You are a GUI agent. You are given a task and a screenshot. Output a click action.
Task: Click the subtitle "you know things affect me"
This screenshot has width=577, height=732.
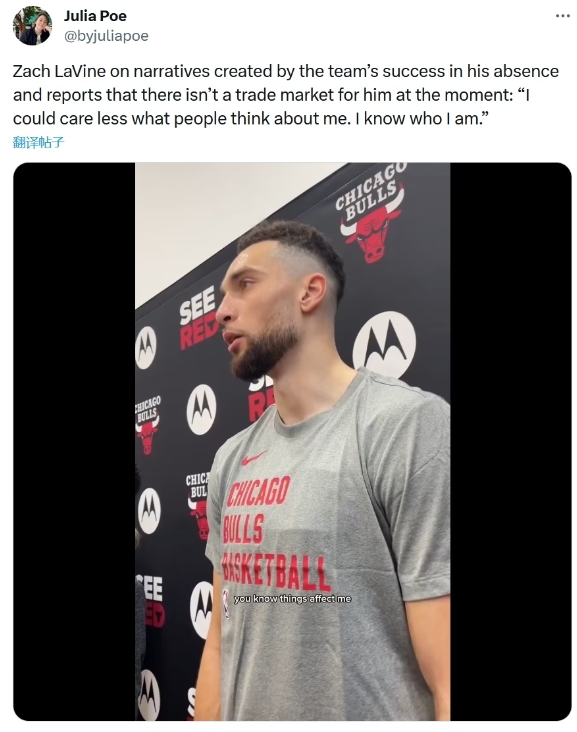292,599
